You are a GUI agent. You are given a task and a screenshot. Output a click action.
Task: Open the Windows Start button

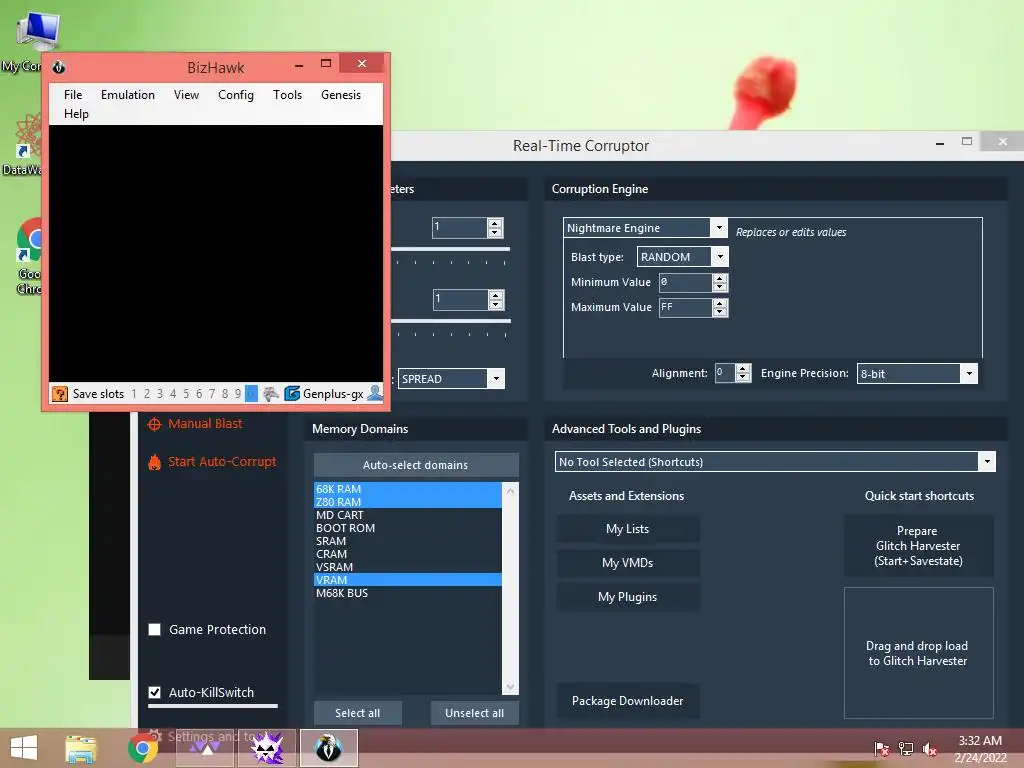point(24,748)
